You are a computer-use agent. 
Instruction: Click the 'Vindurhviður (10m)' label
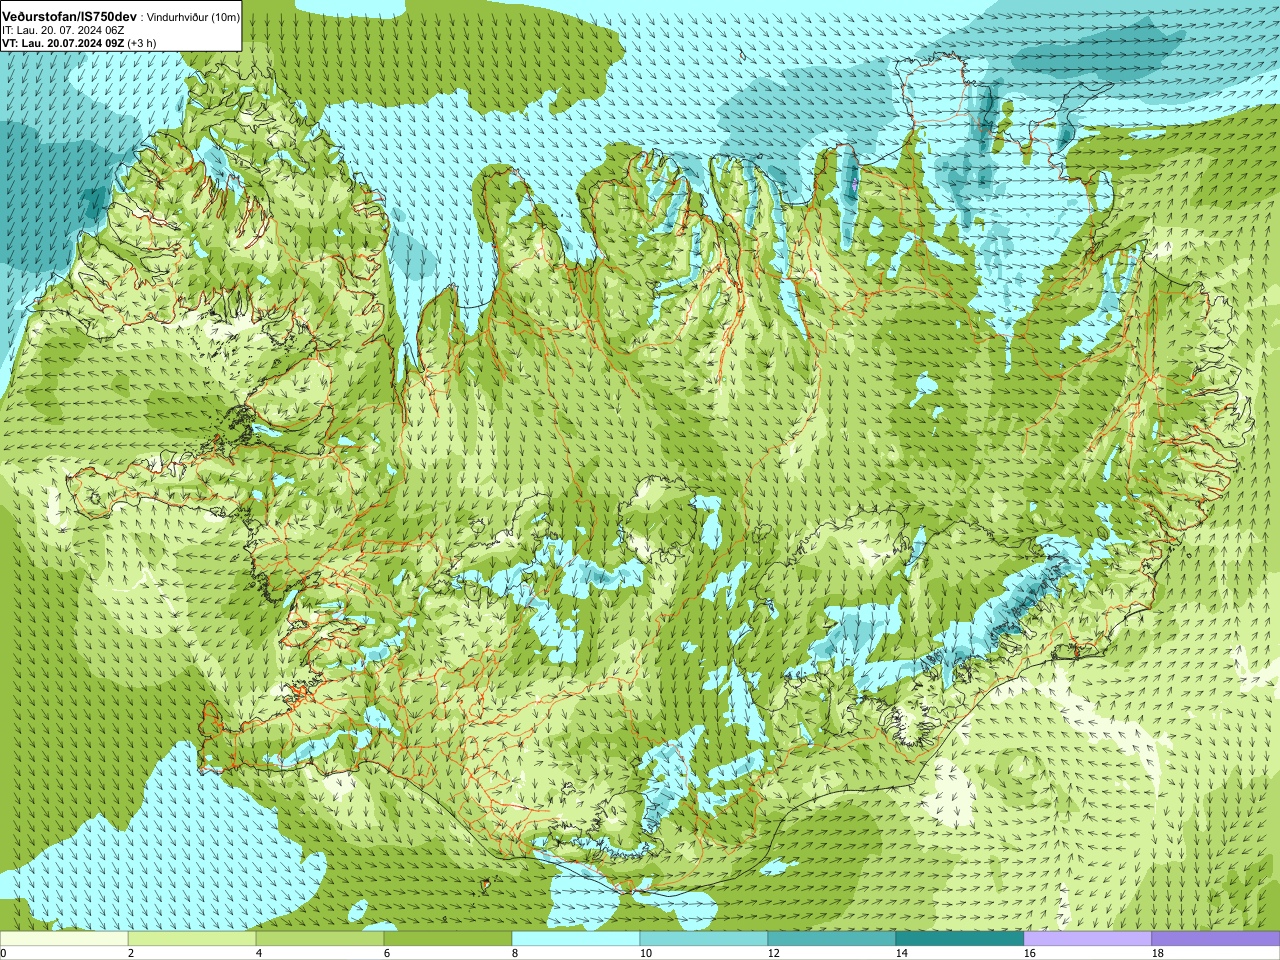[194, 17]
